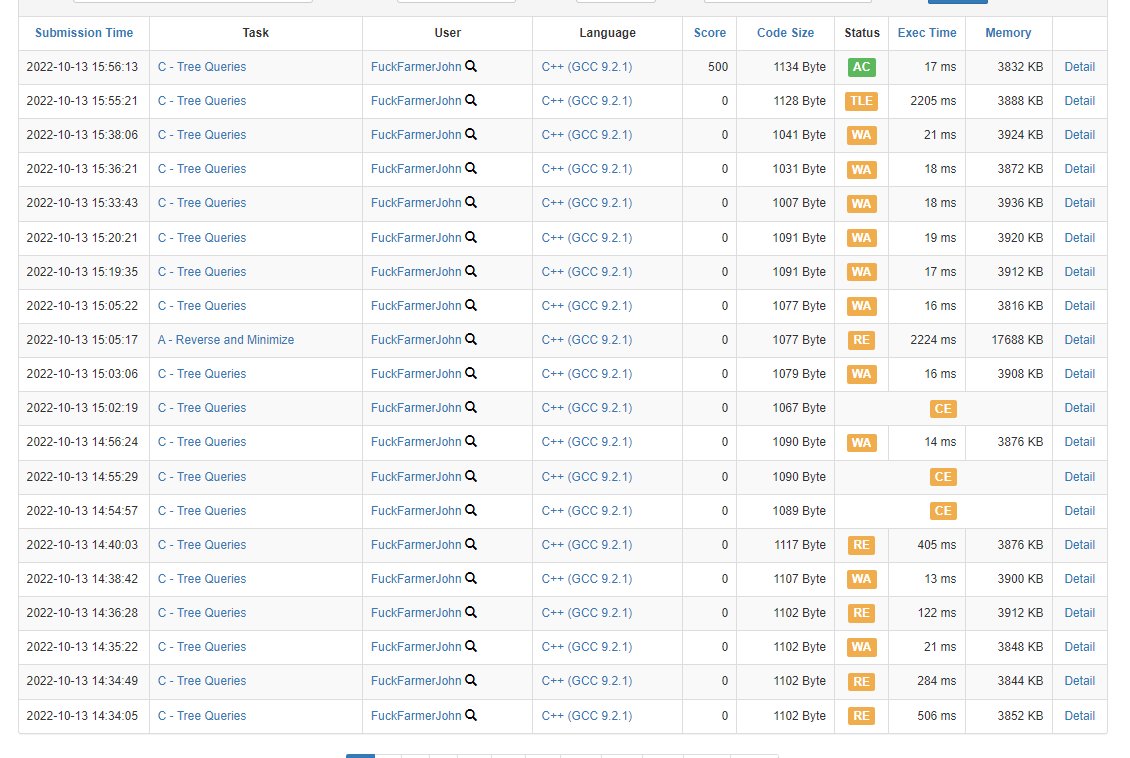1130x758 pixels.
Task: Click C++ (GCC 9.2.1) in 15:56:13 row
Action: 587,67
